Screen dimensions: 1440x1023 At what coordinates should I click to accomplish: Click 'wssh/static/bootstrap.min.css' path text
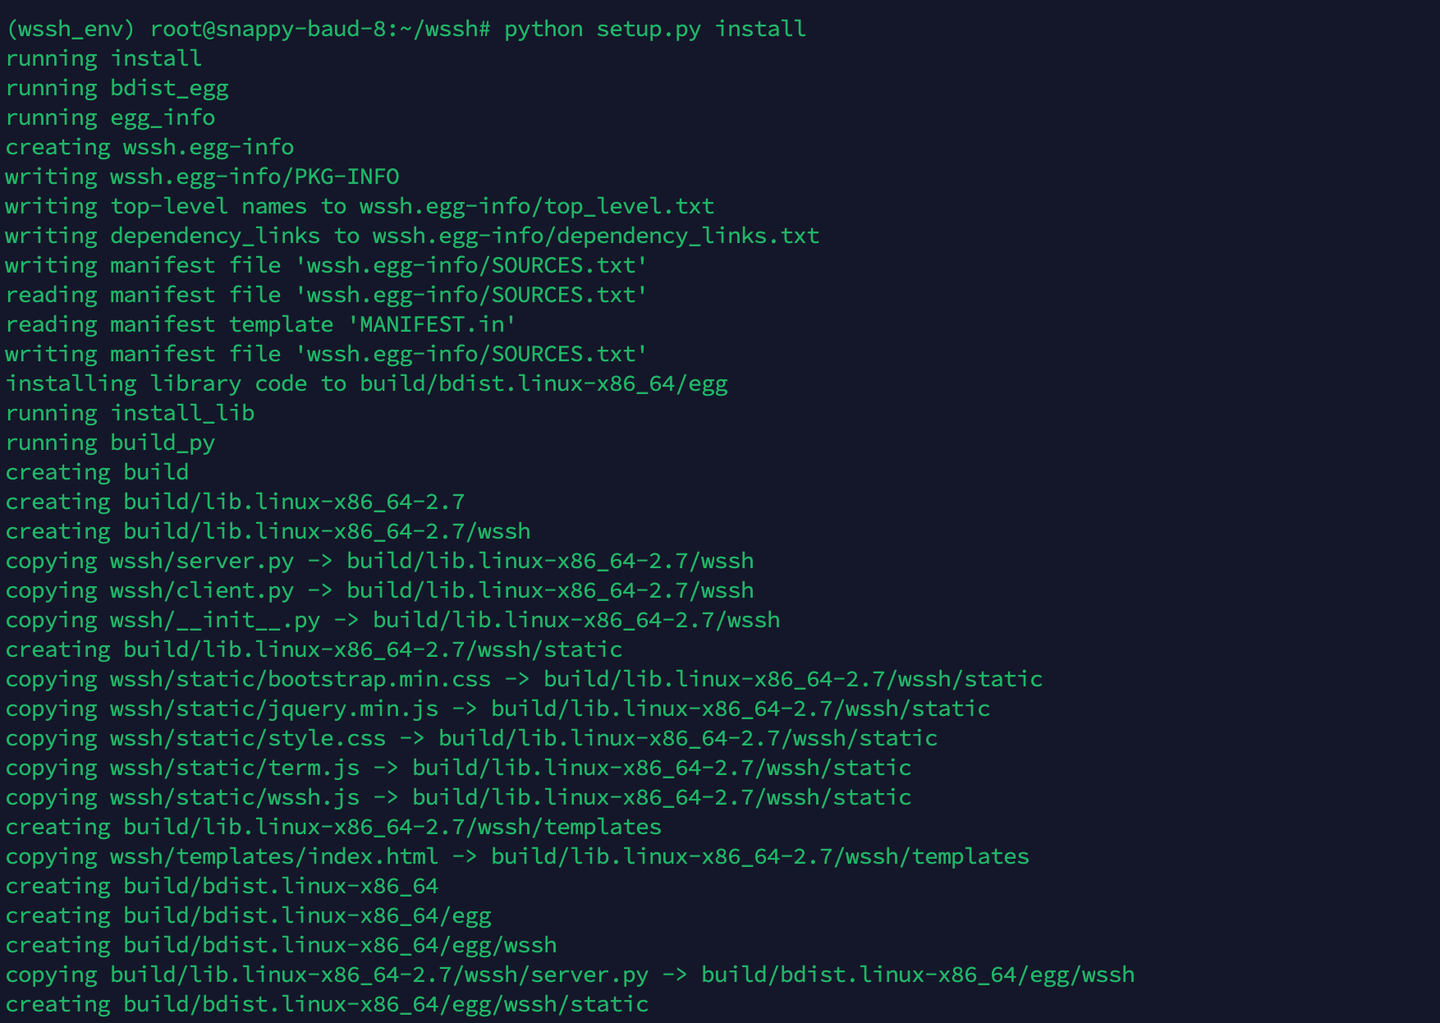(x=300, y=679)
